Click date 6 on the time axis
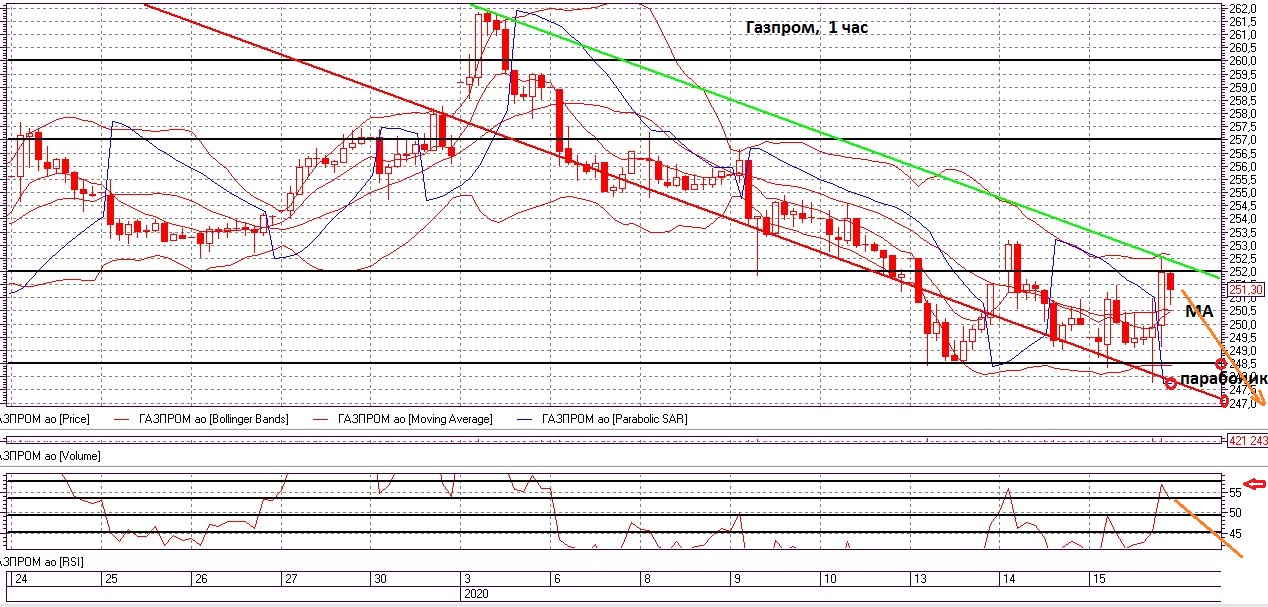The image size is (1268, 607). point(556,580)
